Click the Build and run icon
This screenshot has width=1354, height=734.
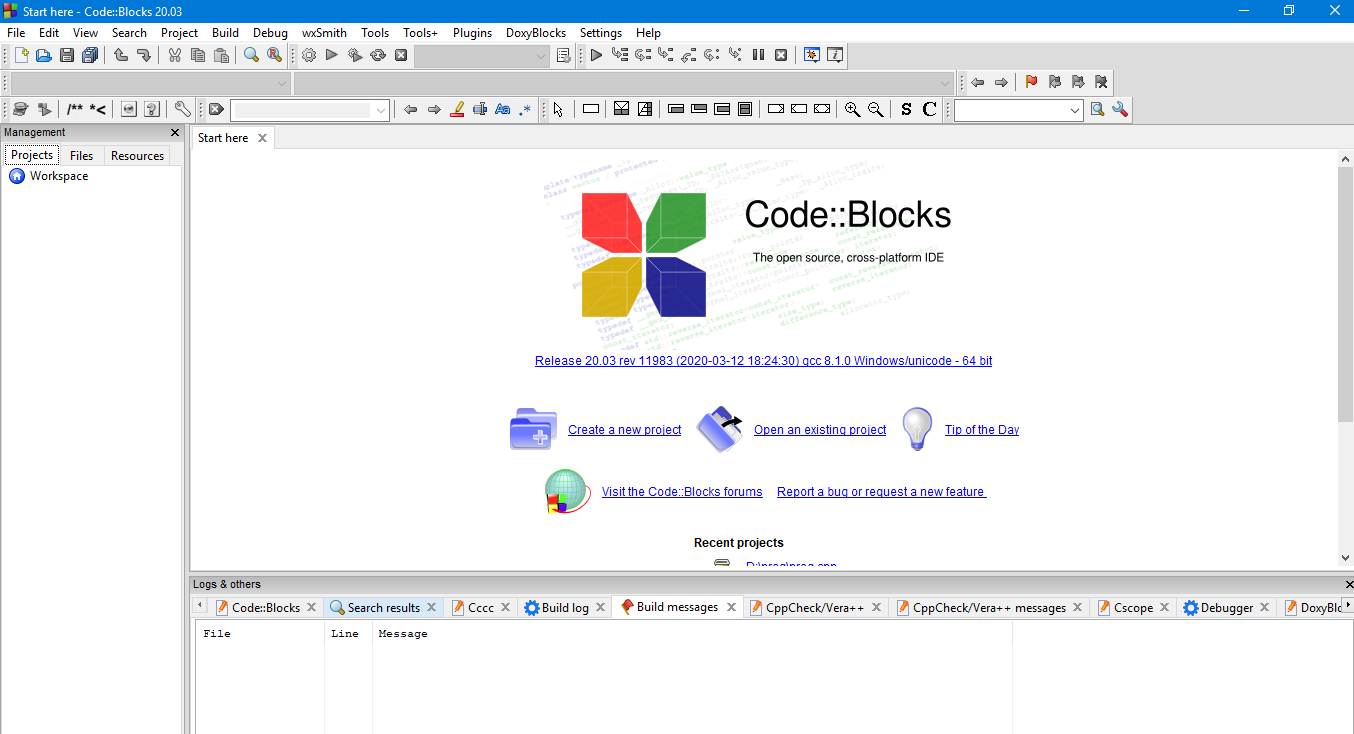pos(355,55)
